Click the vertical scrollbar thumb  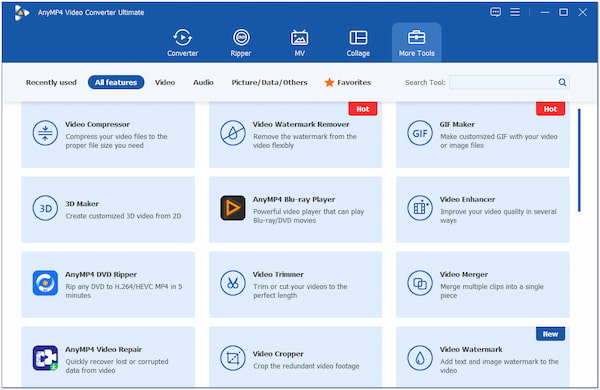579,160
